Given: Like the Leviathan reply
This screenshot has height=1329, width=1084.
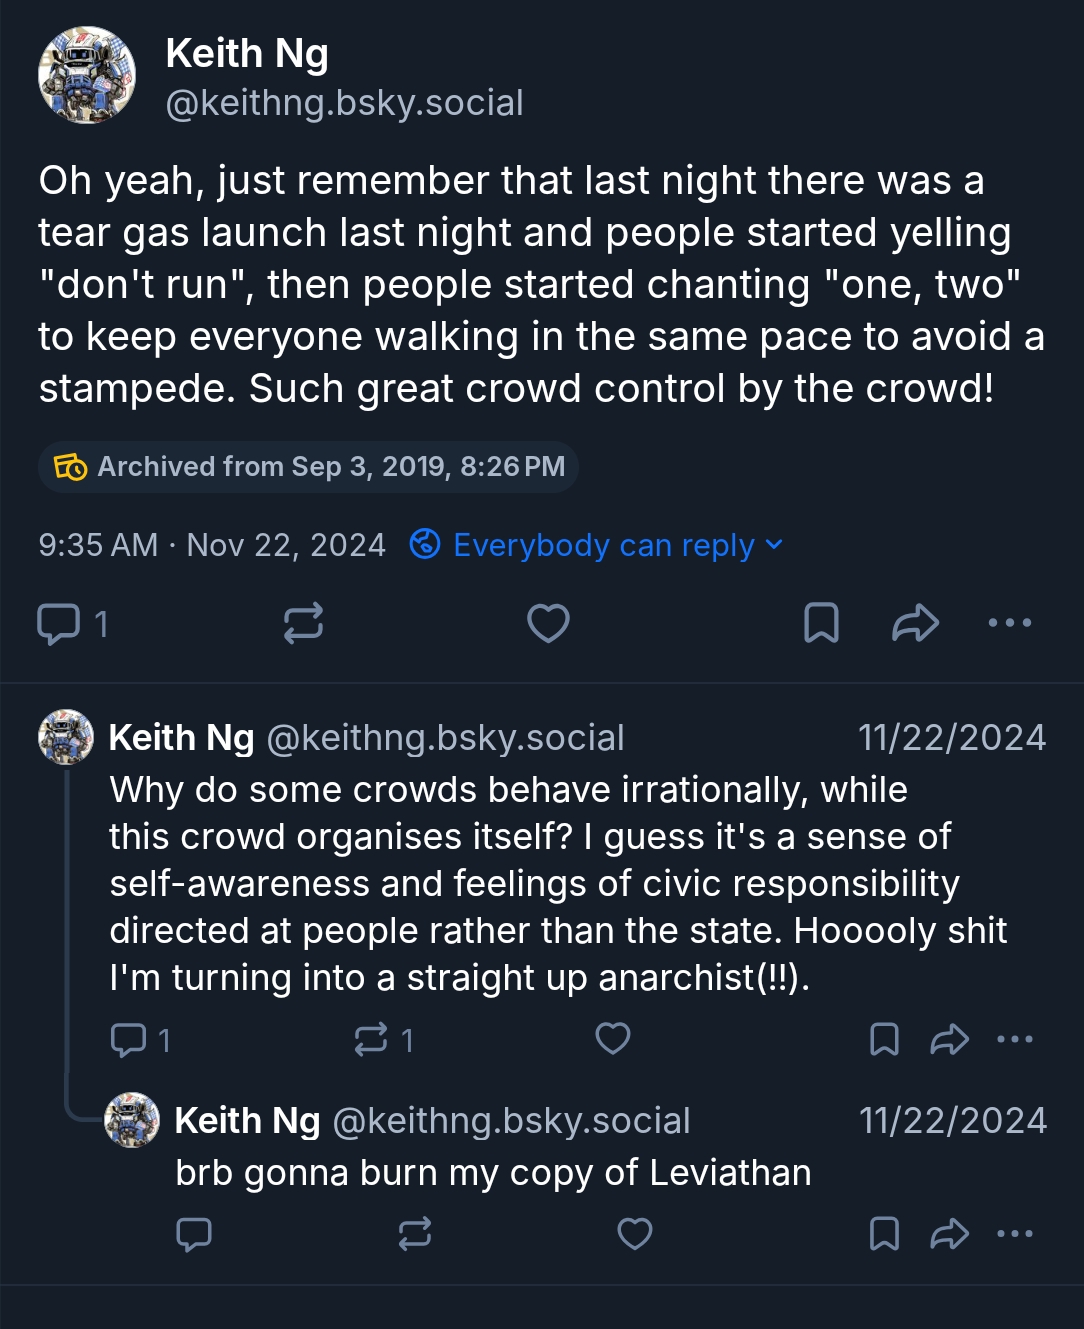Looking at the screenshot, I should click(635, 1233).
